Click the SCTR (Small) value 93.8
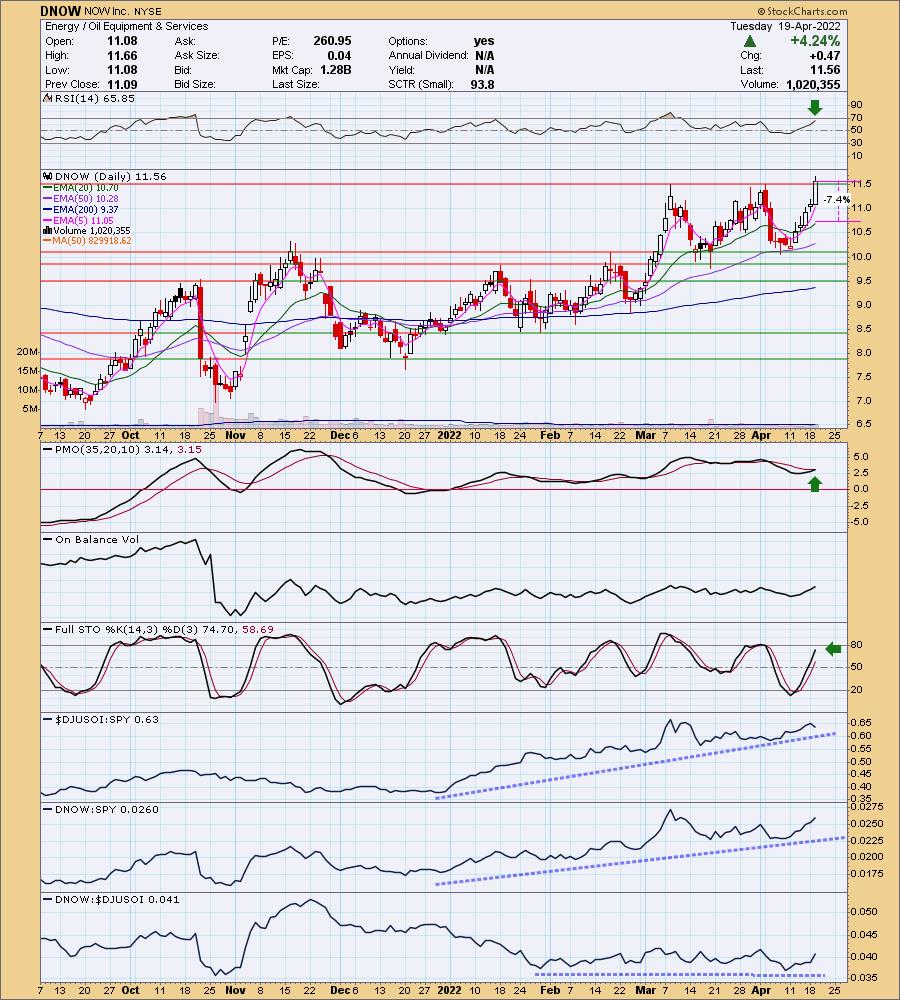The height and width of the screenshot is (1000, 900). click(482, 84)
